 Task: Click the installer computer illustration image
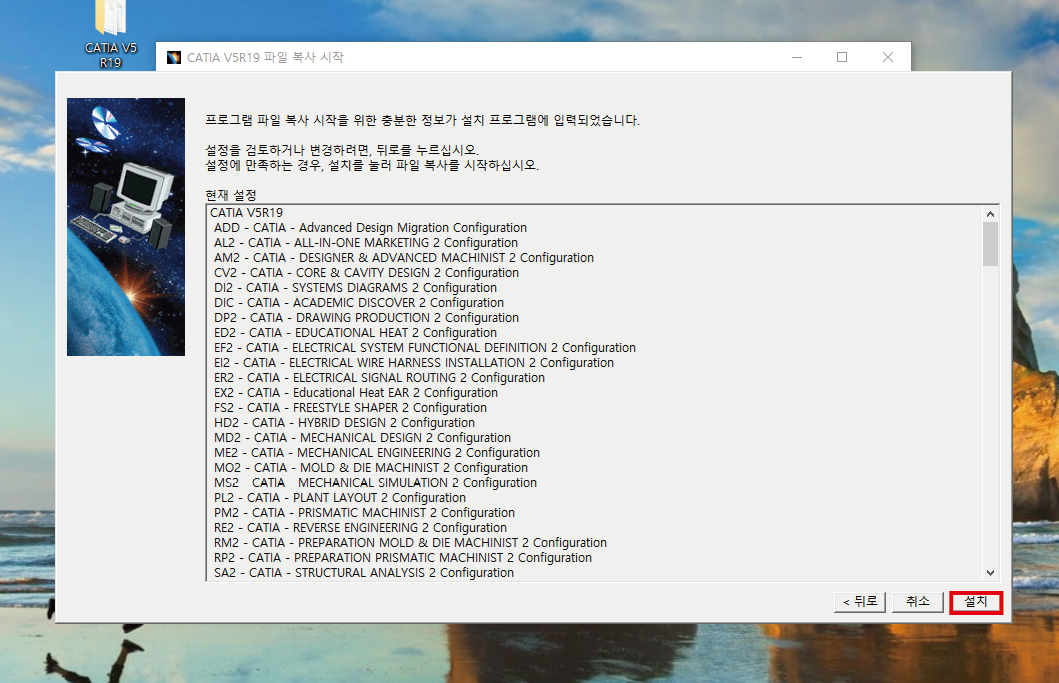(126, 227)
